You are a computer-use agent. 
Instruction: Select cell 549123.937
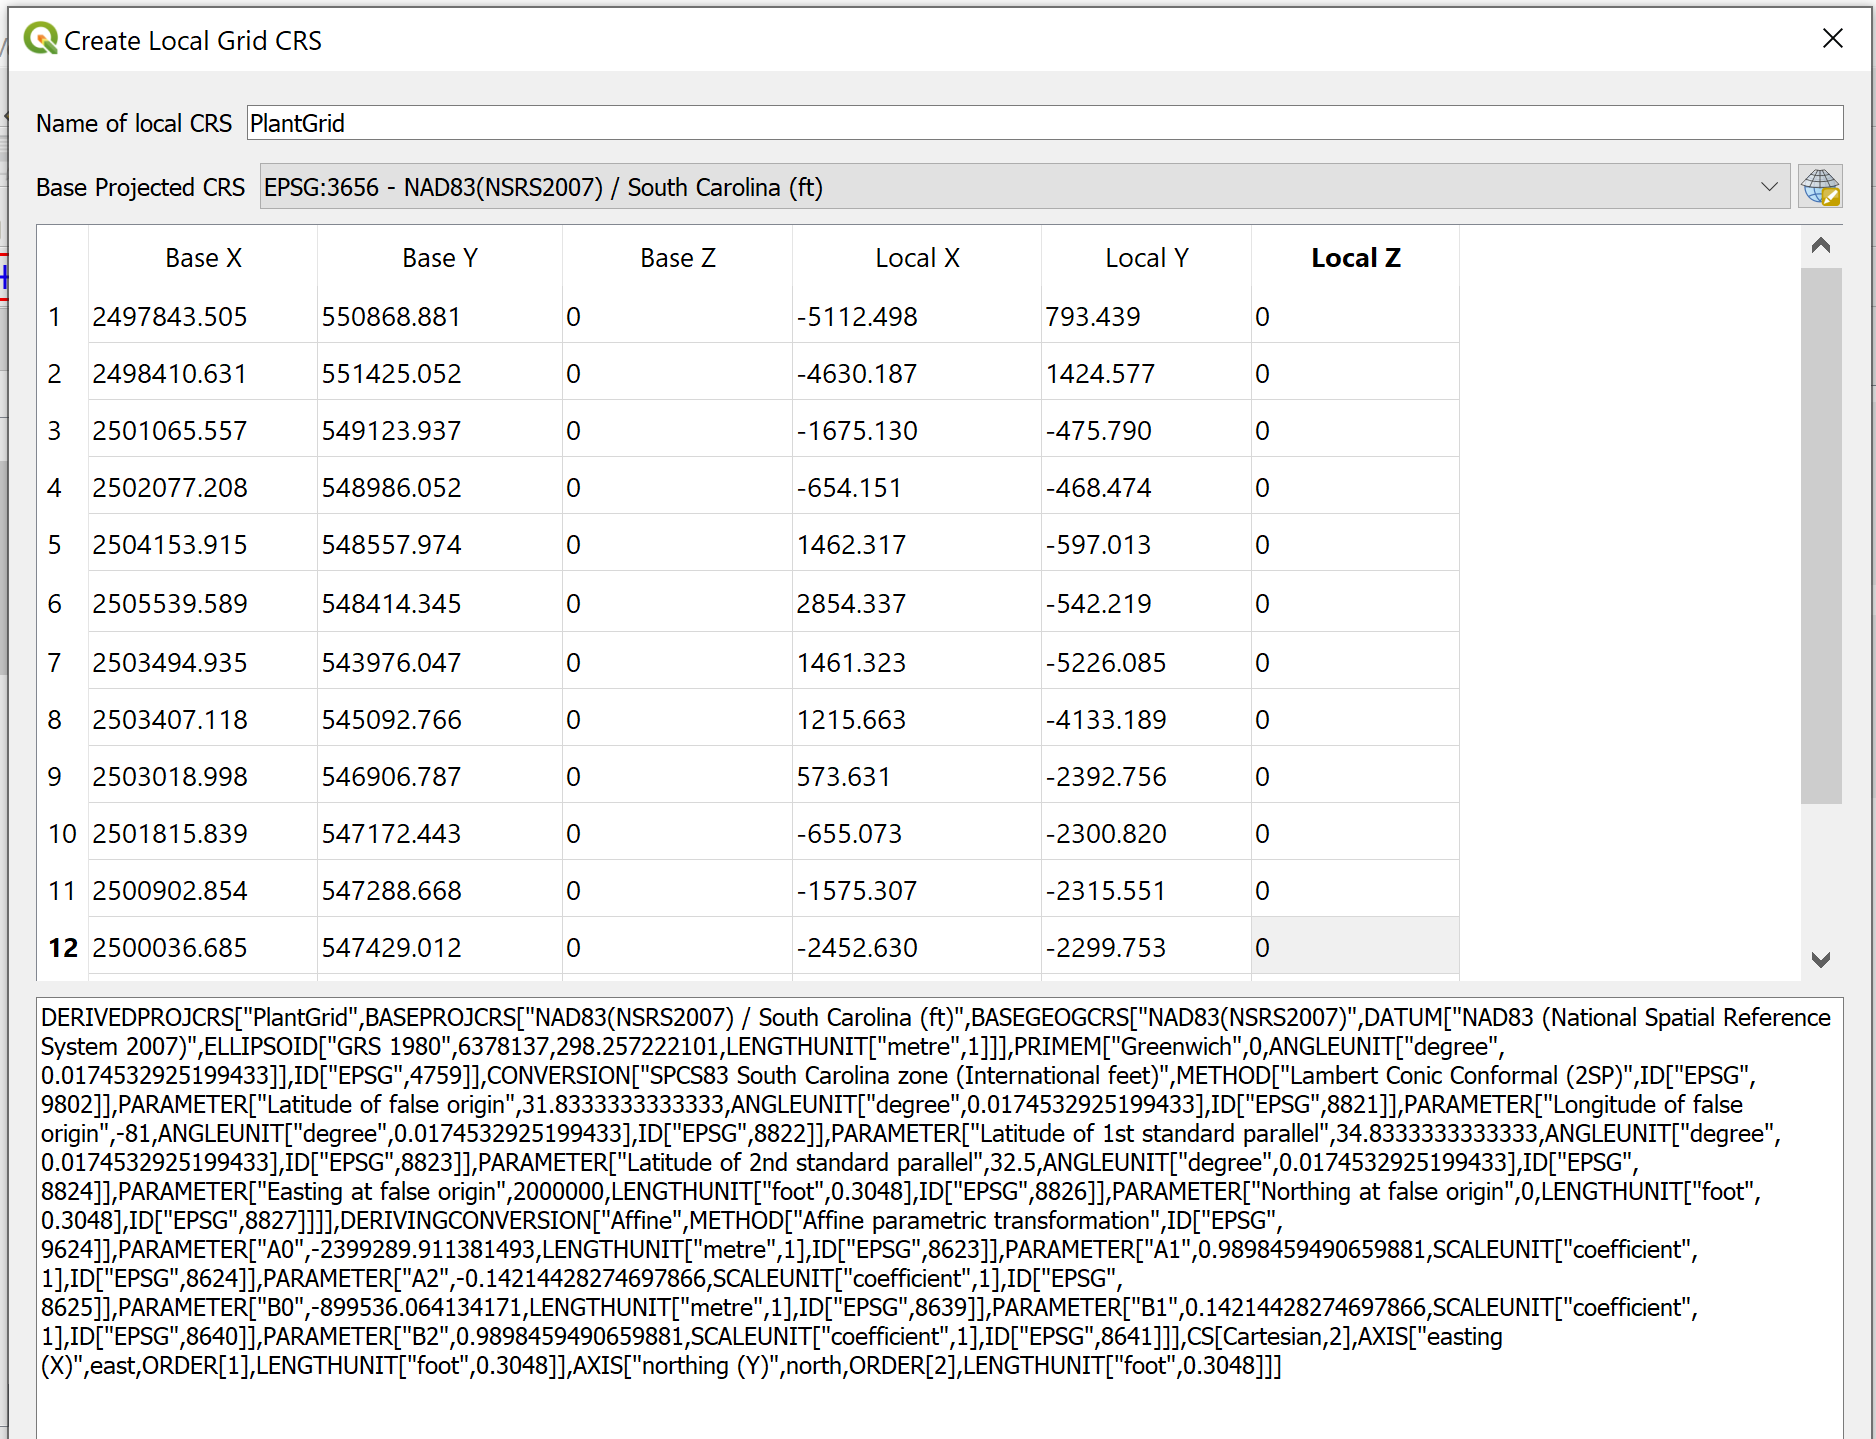coord(440,430)
